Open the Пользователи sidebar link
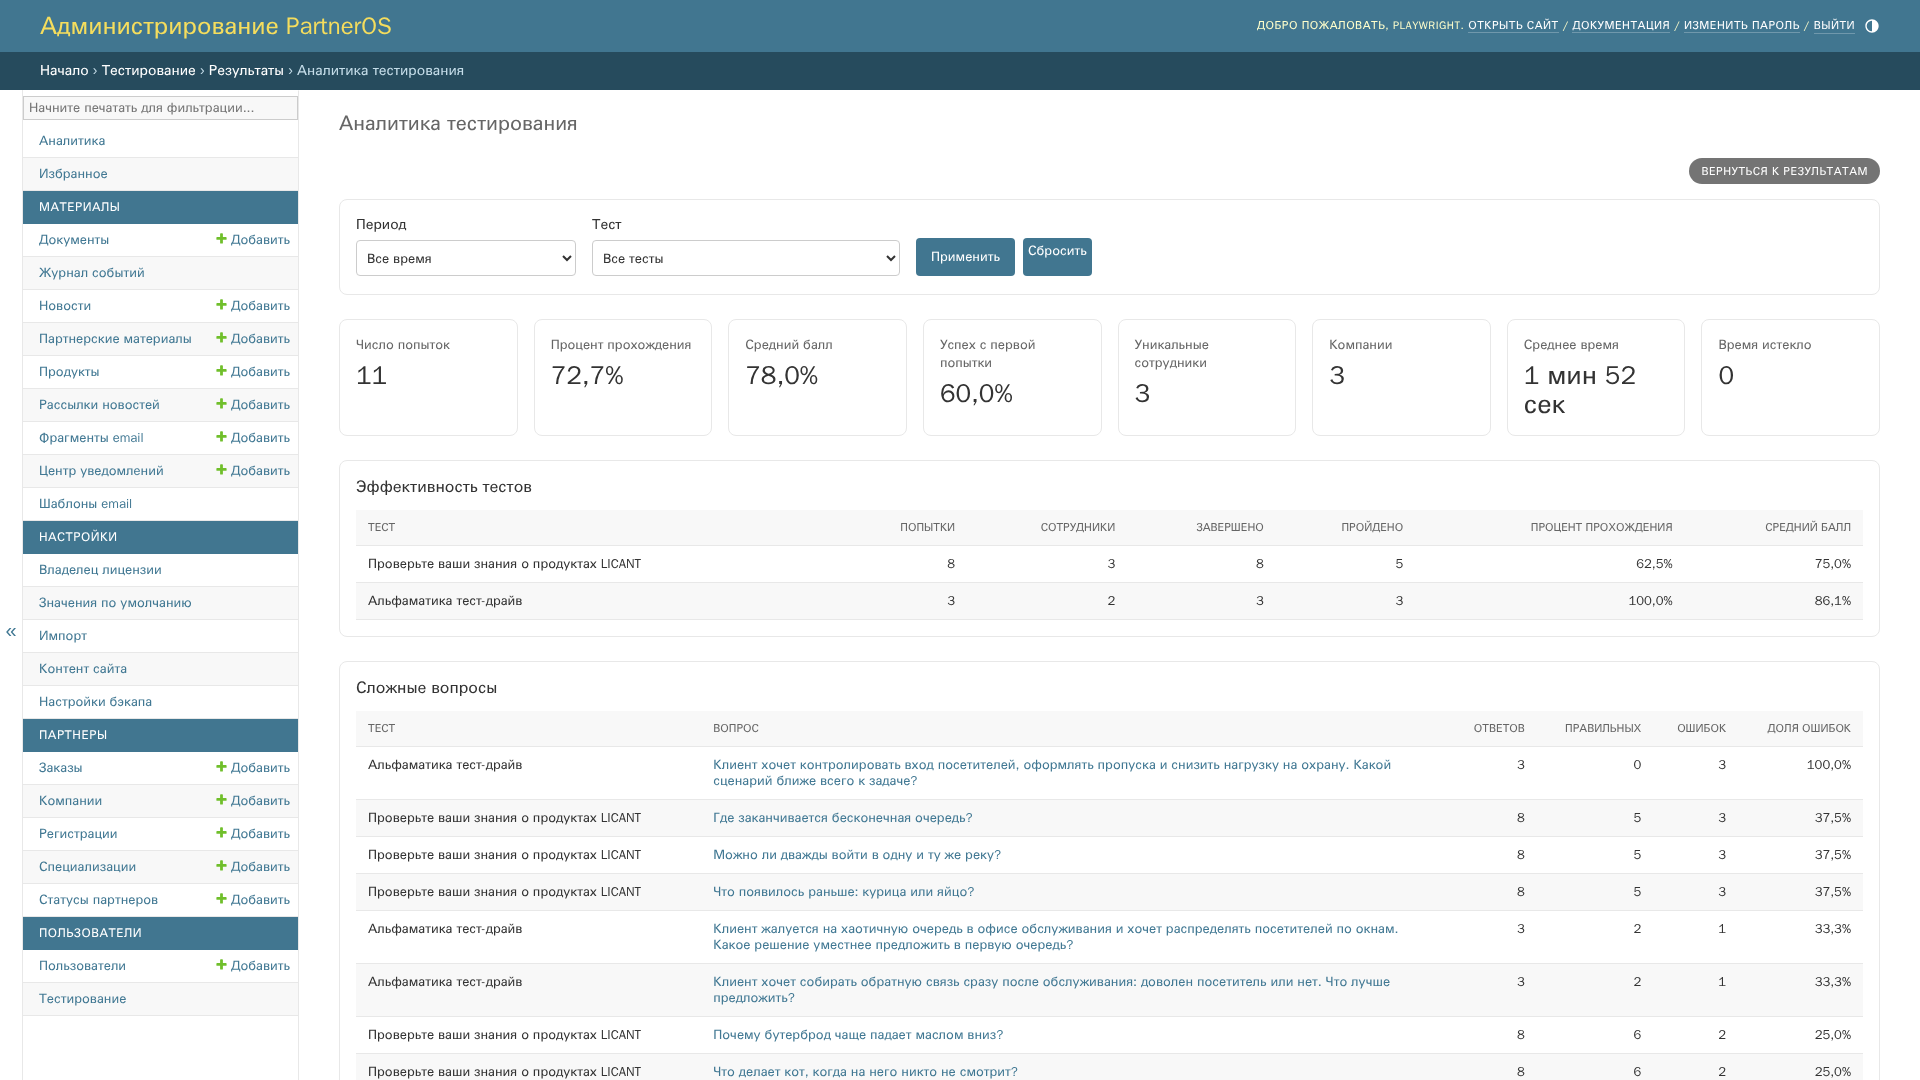The image size is (1920, 1080). point(82,966)
